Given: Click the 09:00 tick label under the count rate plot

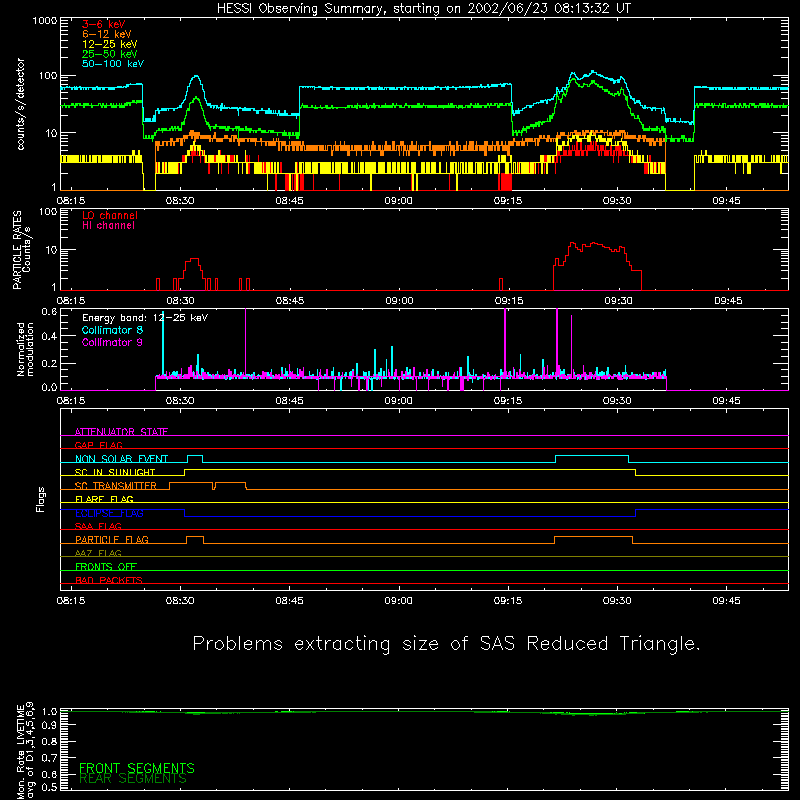Looking at the screenshot, I should (398, 201).
